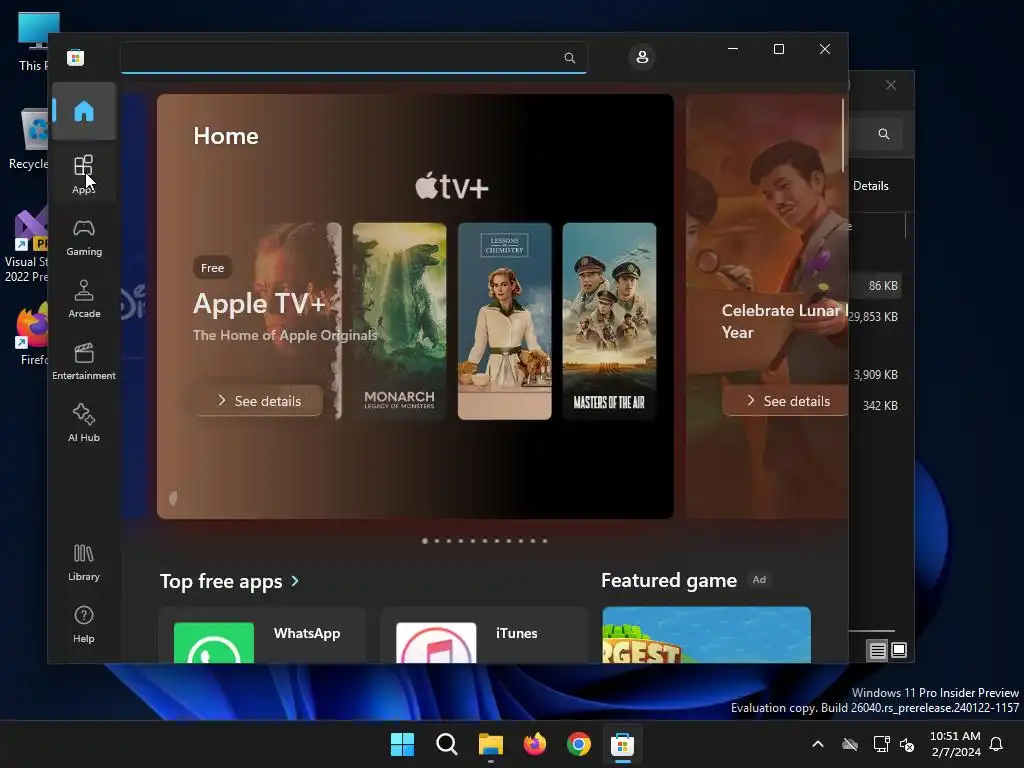The width and height of the screenshot is (1024, 768).
Task: Open the clock and date flyout
Action: (x=955, y=744)
